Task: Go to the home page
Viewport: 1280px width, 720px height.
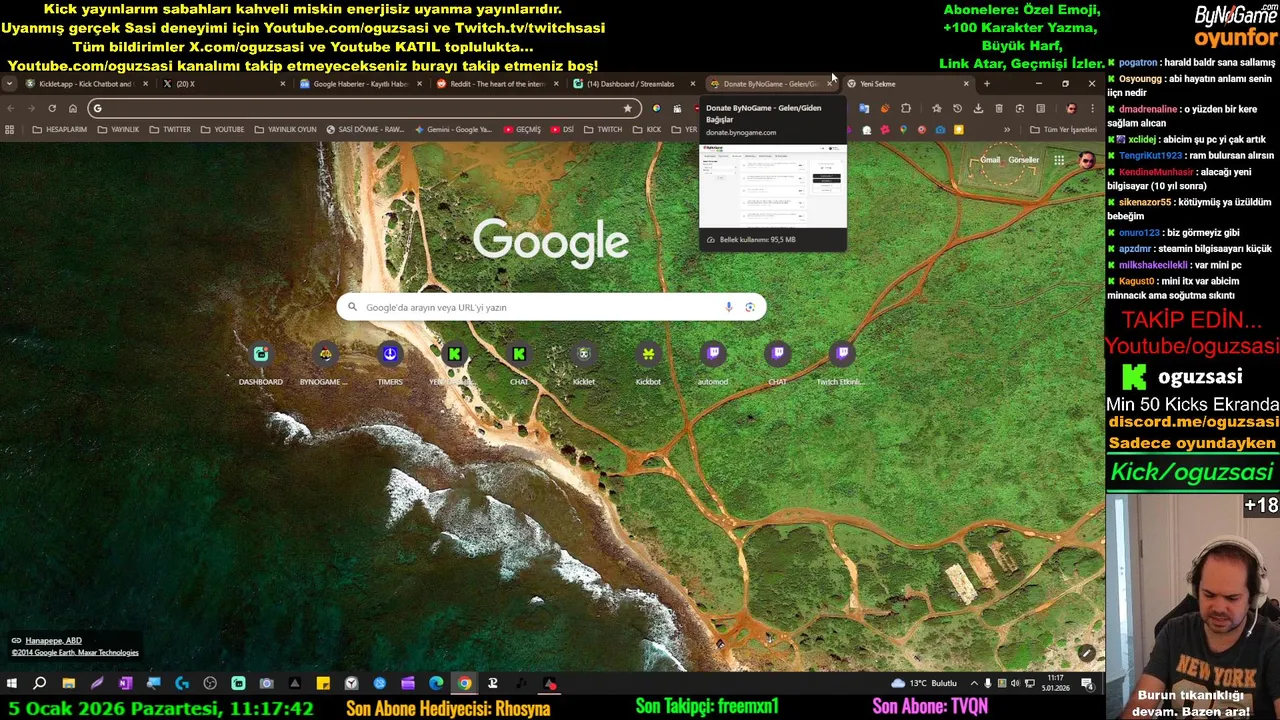Action: tap(73, 108)
